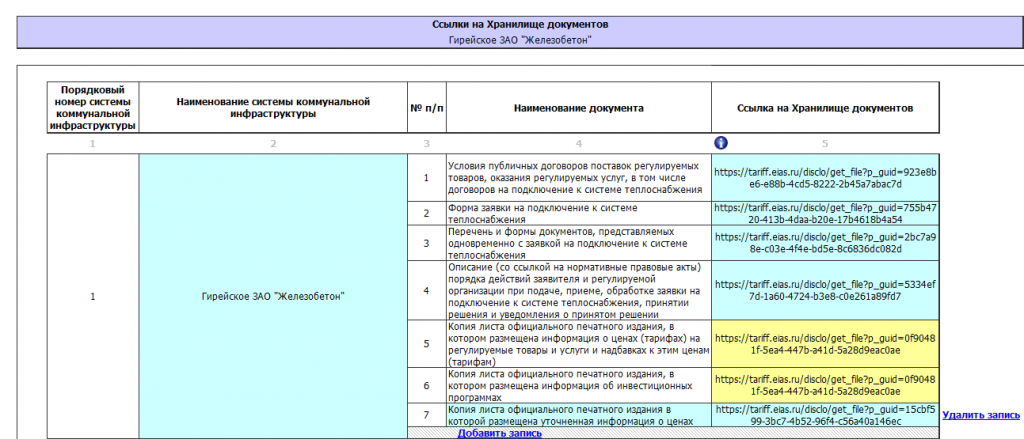Click document name about 'инвестиционных программах'
The height and width of the screenshot is (439, 1024).
pyautogui.click(x=579, y=385)
